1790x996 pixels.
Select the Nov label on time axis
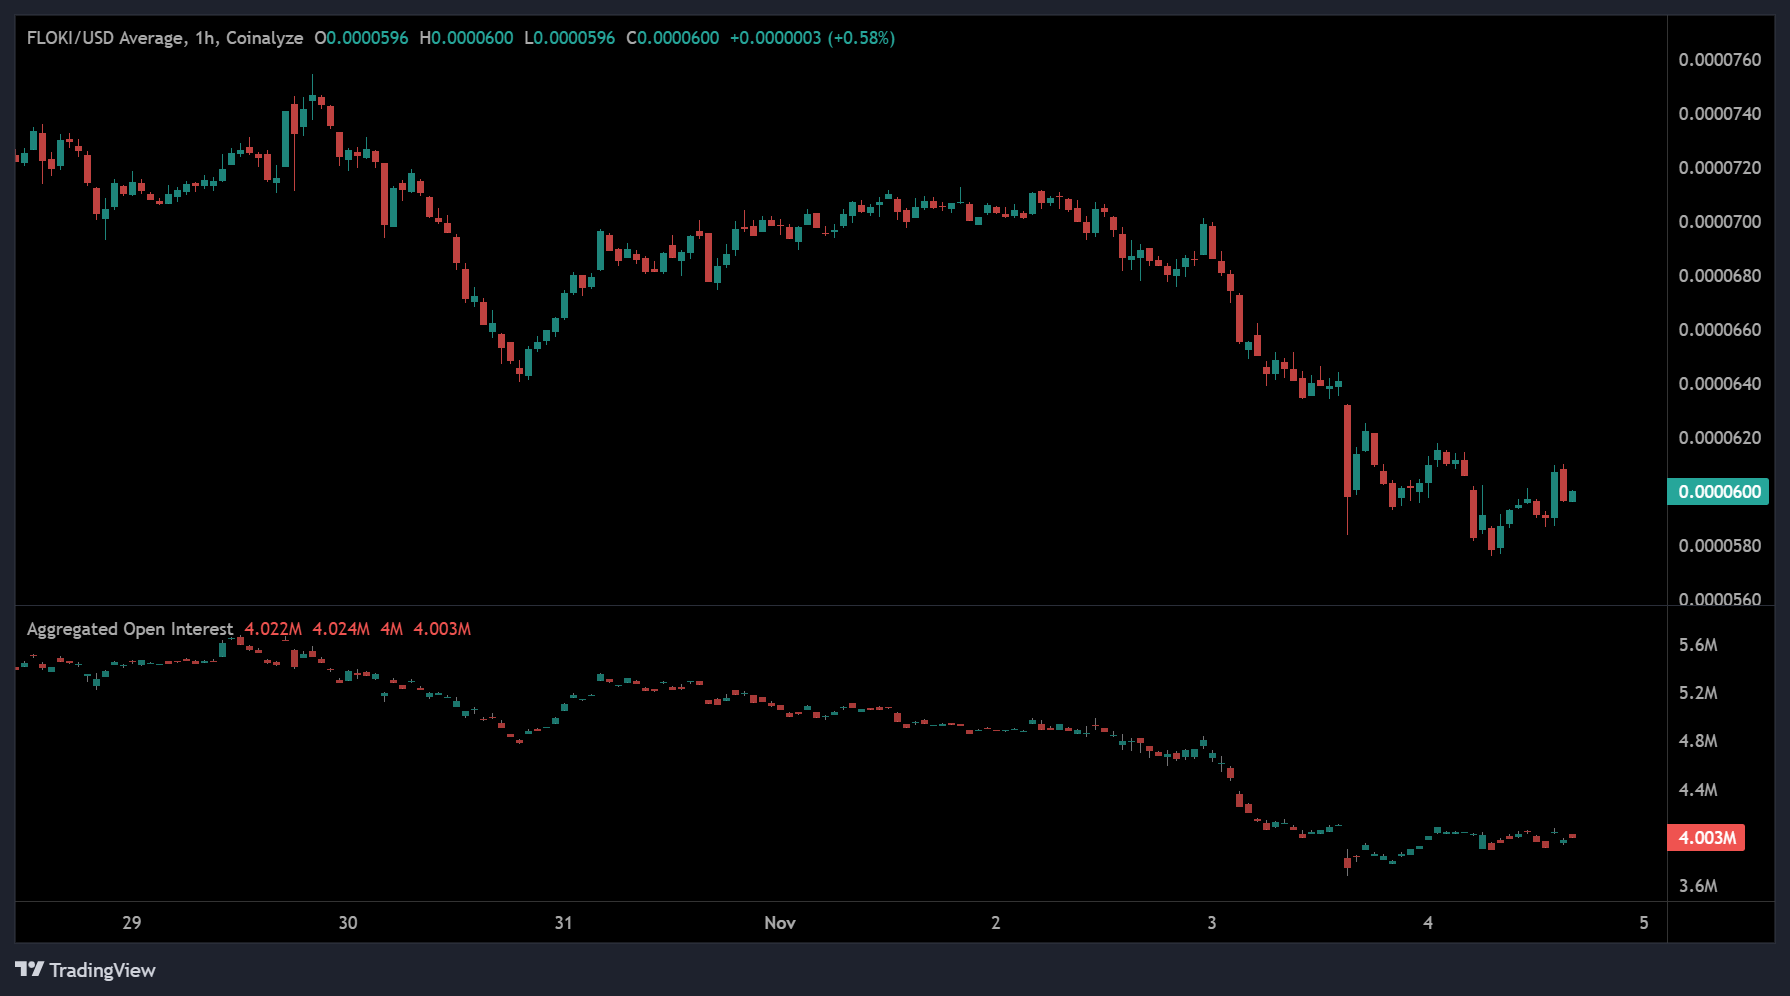[779, 923]
